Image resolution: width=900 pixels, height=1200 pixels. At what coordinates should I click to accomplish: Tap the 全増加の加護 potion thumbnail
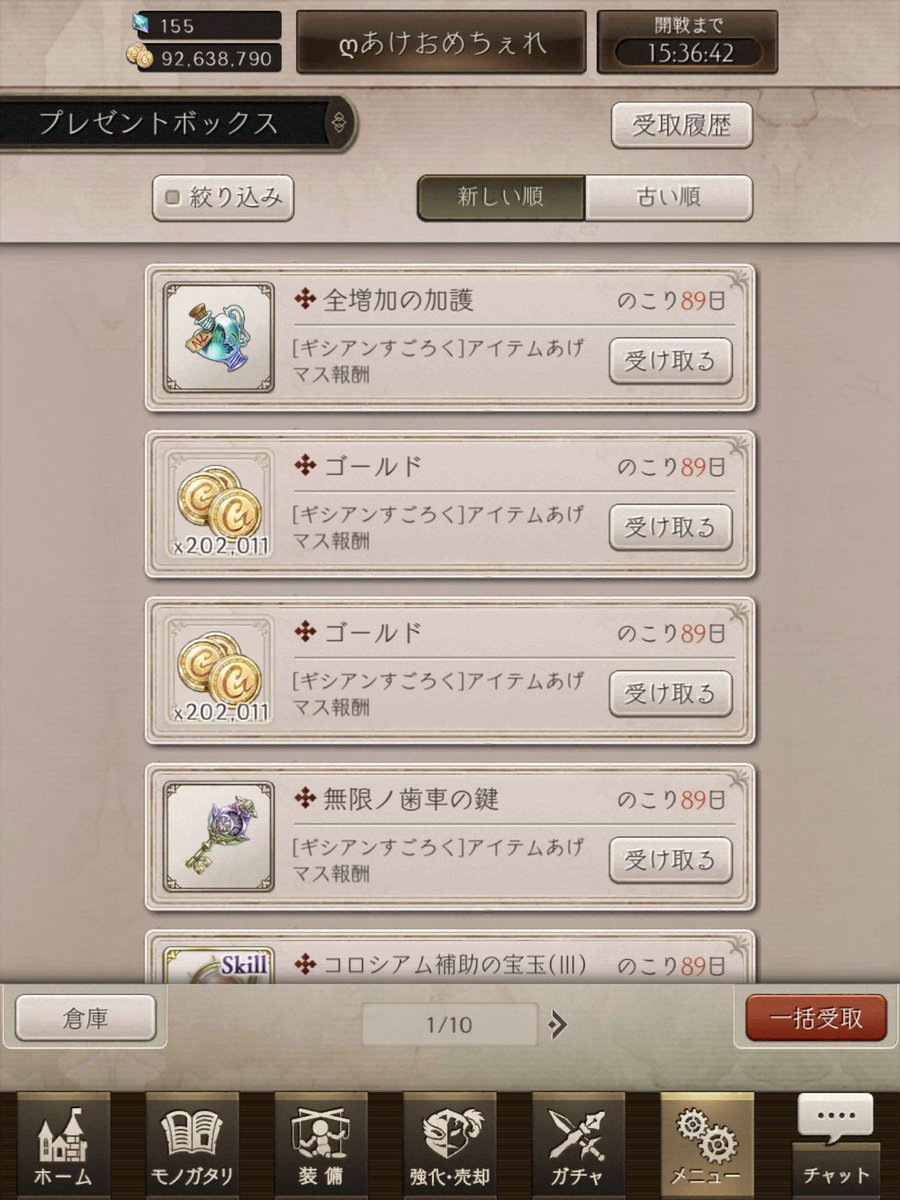point(219,338)
